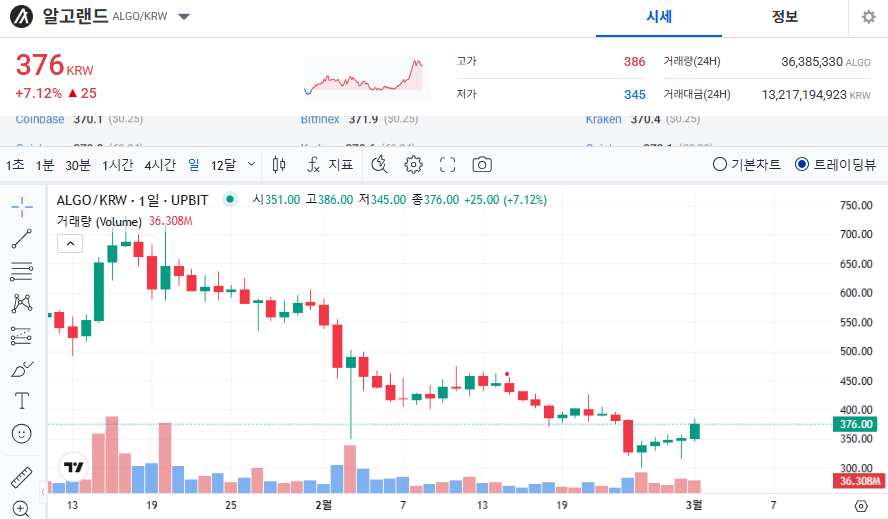888x519 pixels.
Task: Select the ruler measure tool
Action: pos(22,478)
